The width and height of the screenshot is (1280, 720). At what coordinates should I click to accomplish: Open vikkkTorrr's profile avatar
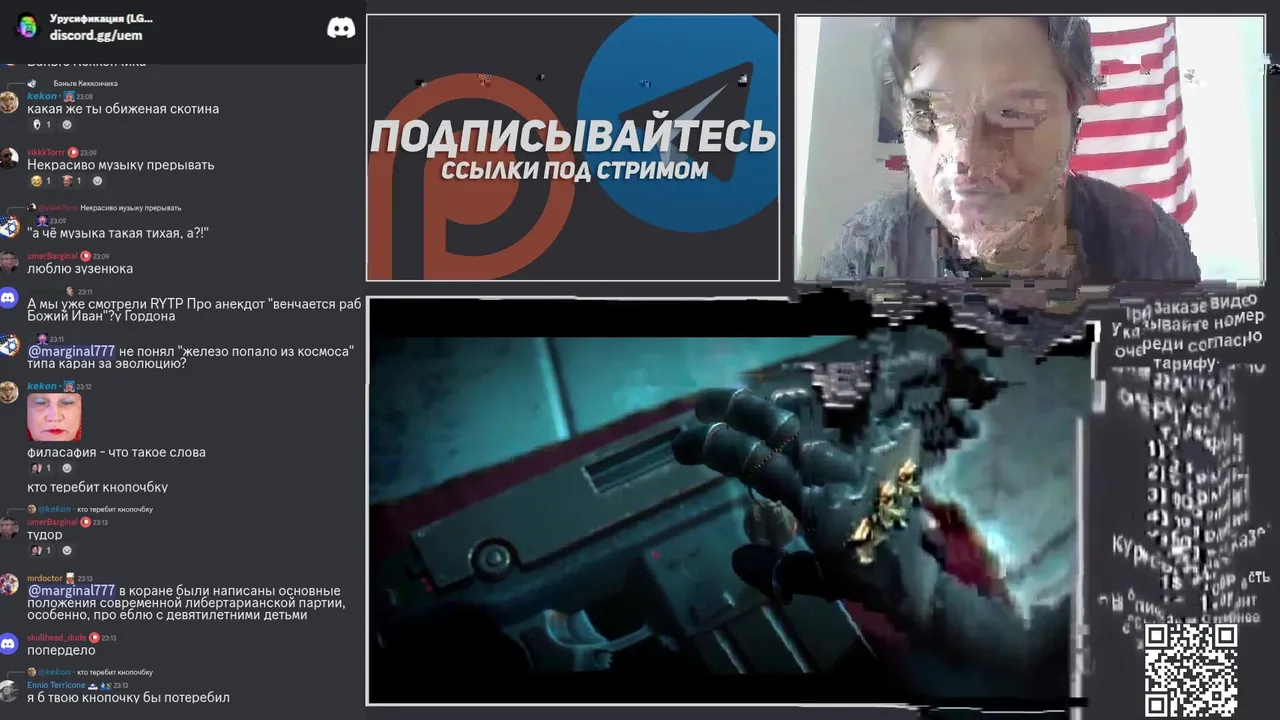9,158
